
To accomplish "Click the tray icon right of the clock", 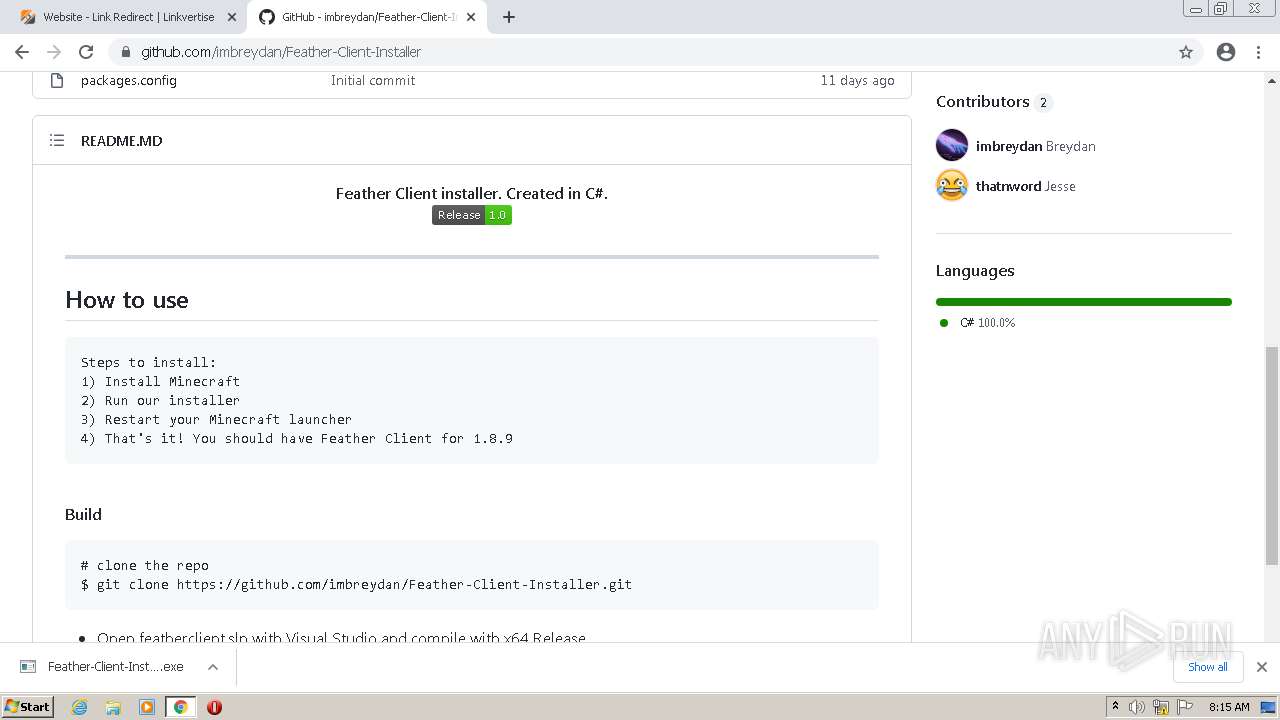I will 1268,707.
